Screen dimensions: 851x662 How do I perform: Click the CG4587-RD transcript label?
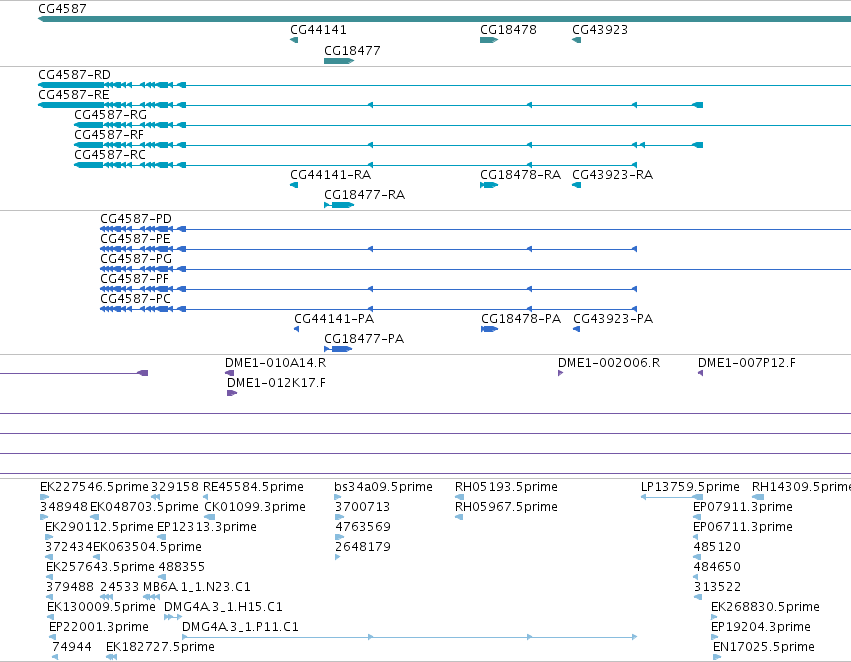click(74, 74)
